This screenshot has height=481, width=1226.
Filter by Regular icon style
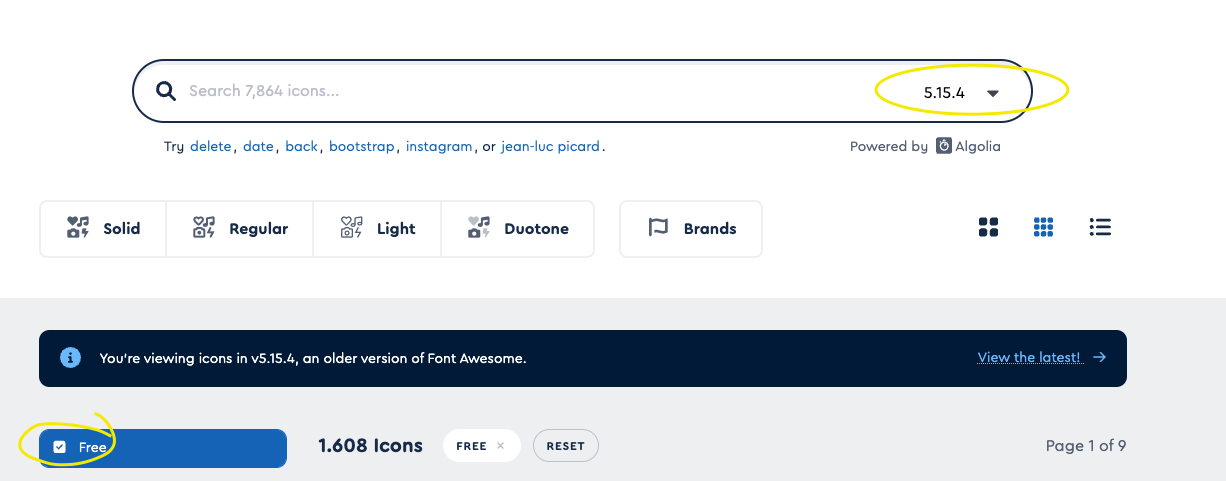click(240, 229)
